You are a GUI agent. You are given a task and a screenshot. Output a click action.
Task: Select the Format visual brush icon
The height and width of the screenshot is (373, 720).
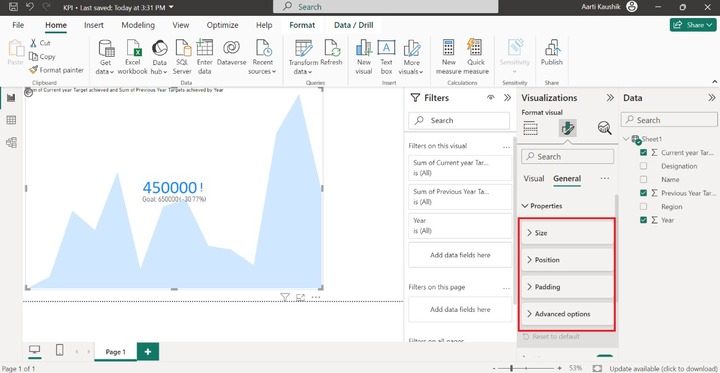coord(568,129)
